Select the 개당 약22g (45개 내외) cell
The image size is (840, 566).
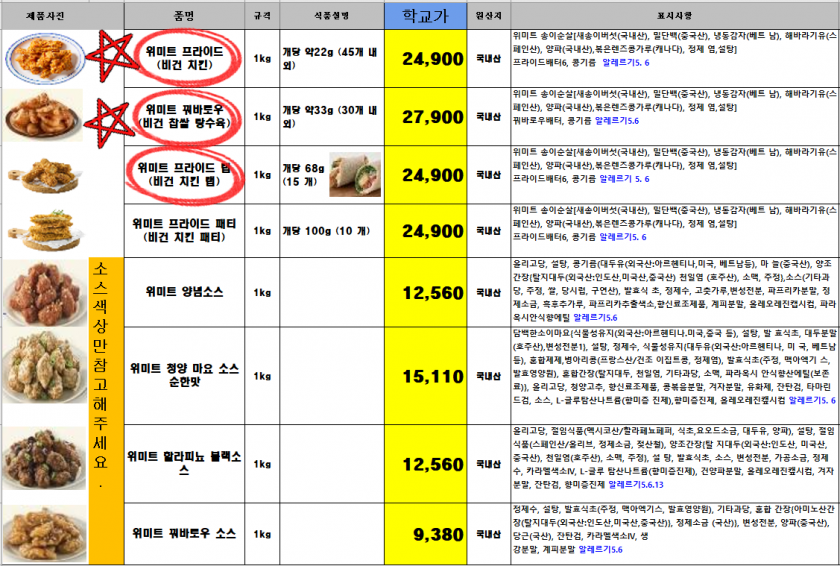[332, 58]
